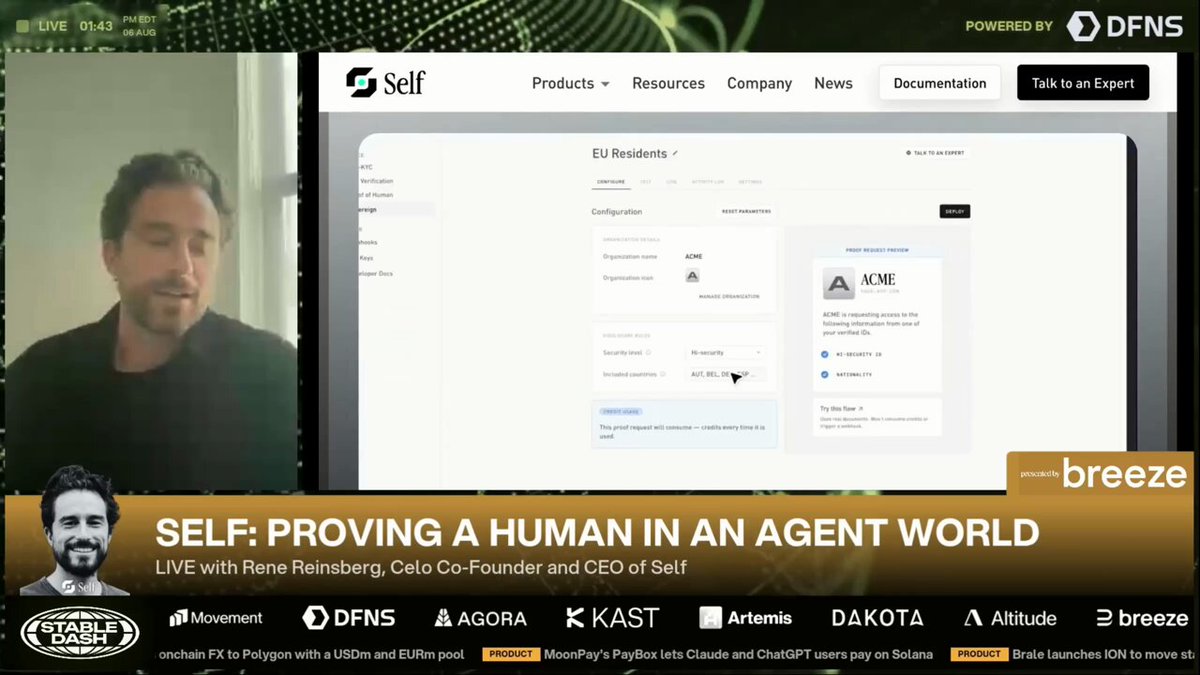Toggle the Hi-Security ID check mark
Viewport: 1200px width, 675px height.
(825, 354)
